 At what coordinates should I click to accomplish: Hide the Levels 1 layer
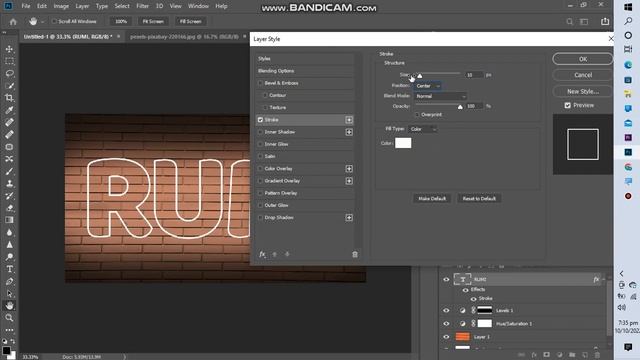[446, 311]
